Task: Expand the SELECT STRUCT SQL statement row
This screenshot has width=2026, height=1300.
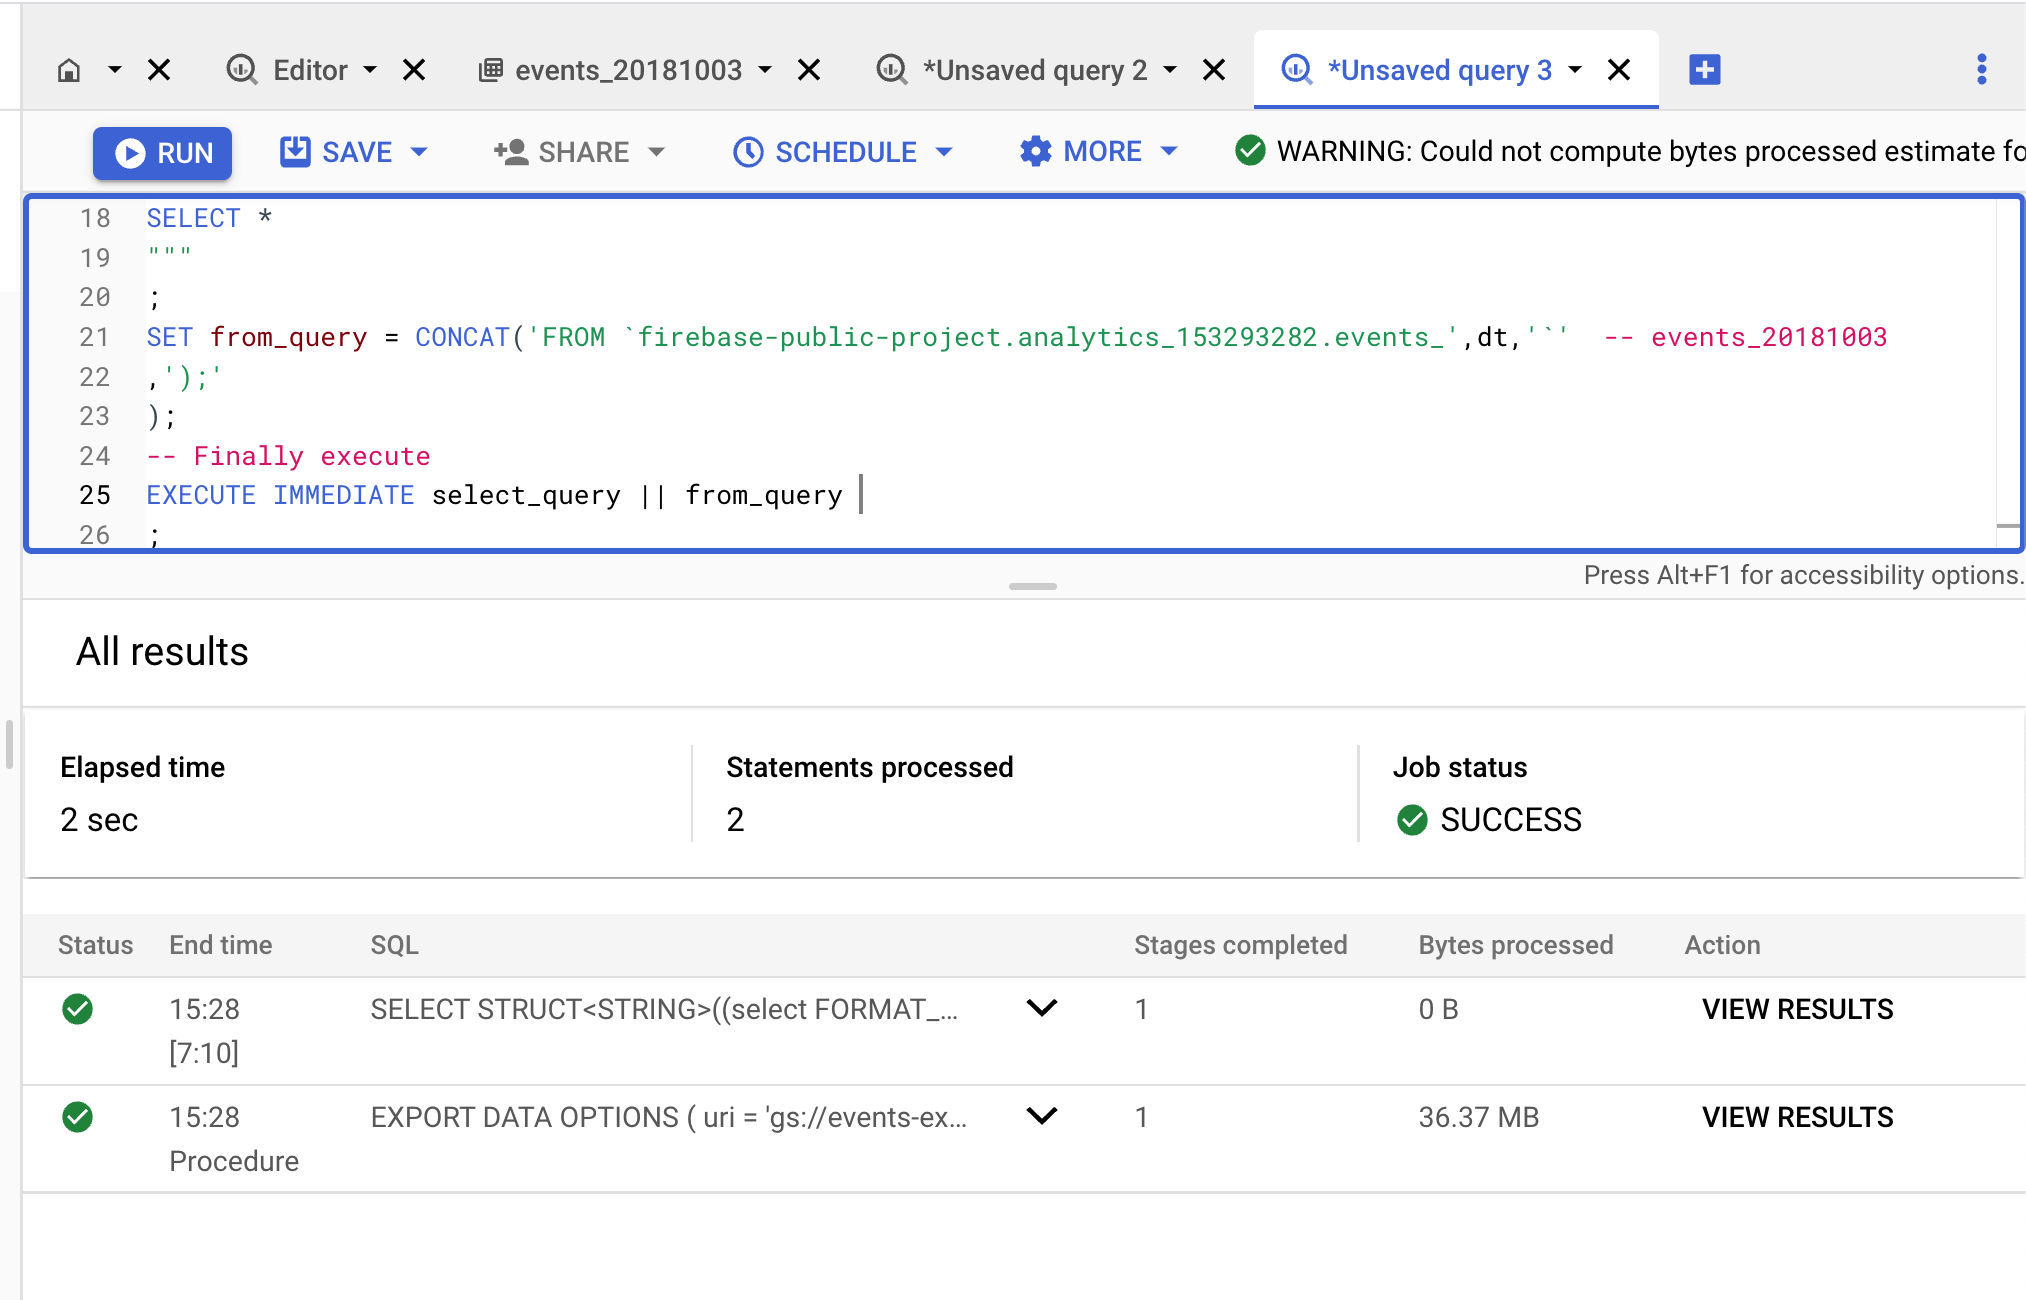Action: point(1042,1008)
